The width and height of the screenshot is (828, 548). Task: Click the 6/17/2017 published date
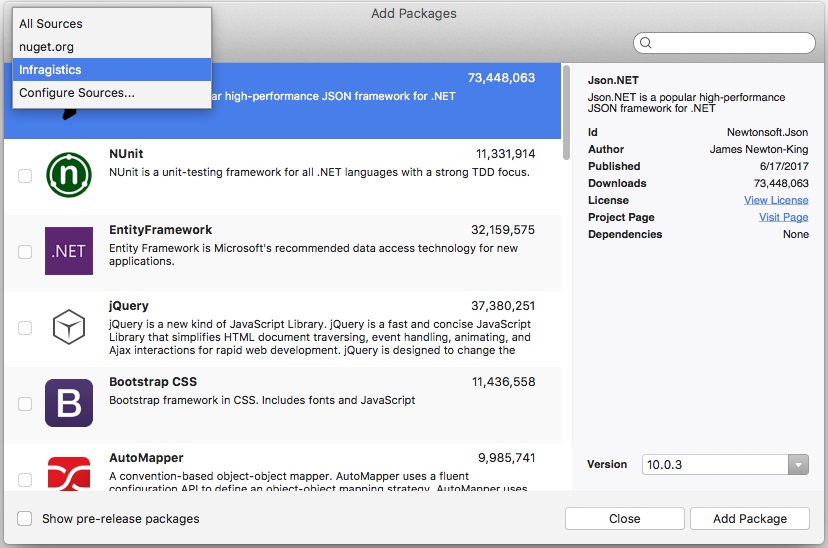784,166
